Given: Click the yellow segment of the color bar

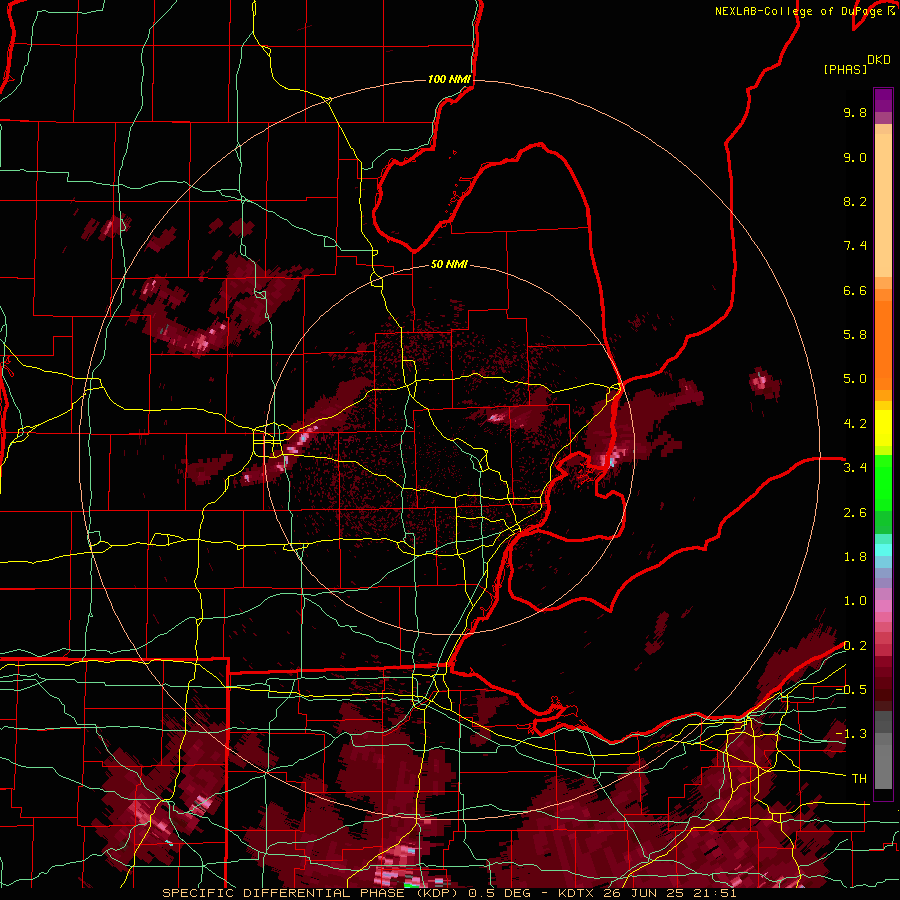Looking at the screenshot, I should tap(883, 428).
